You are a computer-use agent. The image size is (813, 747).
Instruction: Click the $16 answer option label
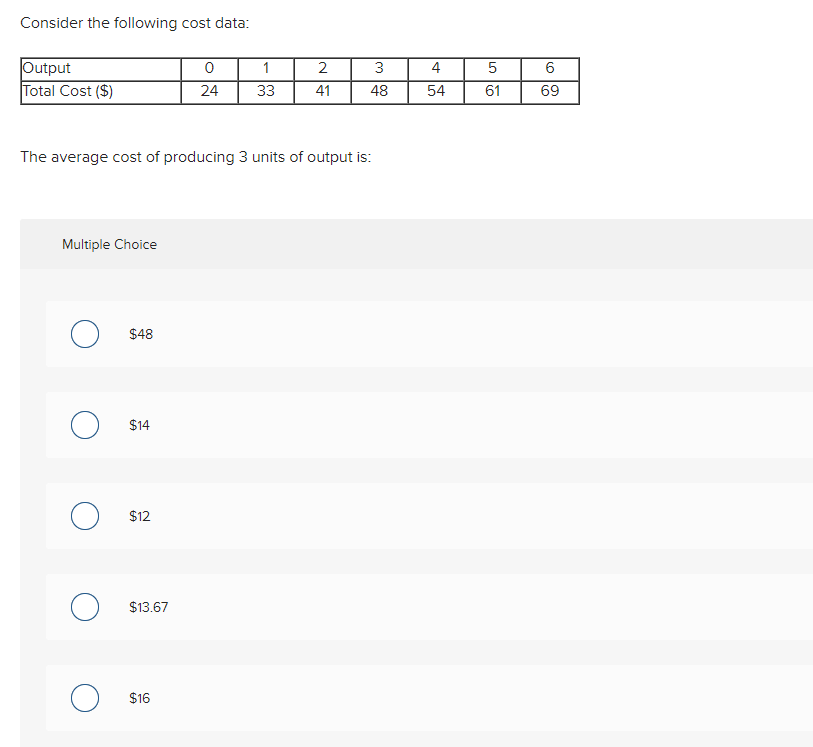[139, 698]
